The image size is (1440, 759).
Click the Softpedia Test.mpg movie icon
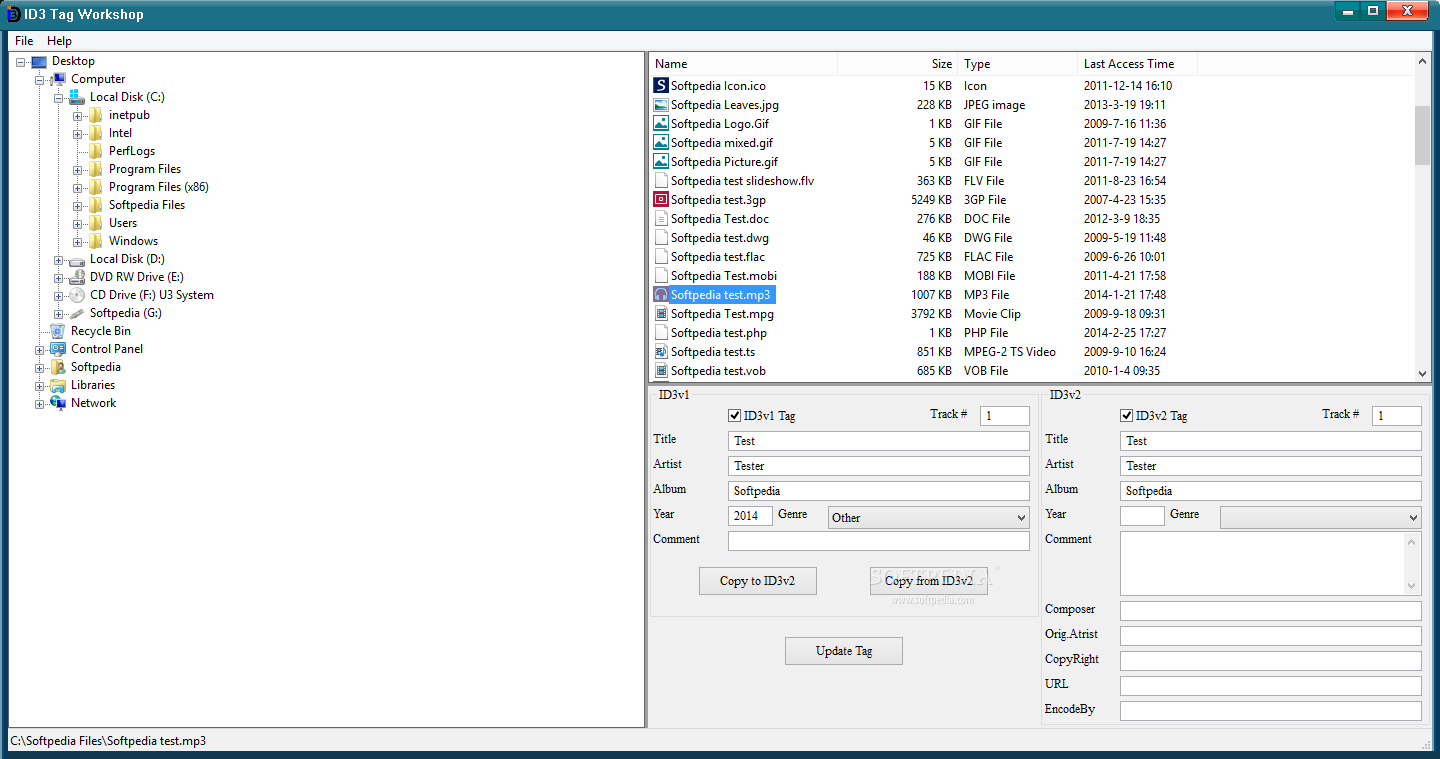[x=660, y=314]
